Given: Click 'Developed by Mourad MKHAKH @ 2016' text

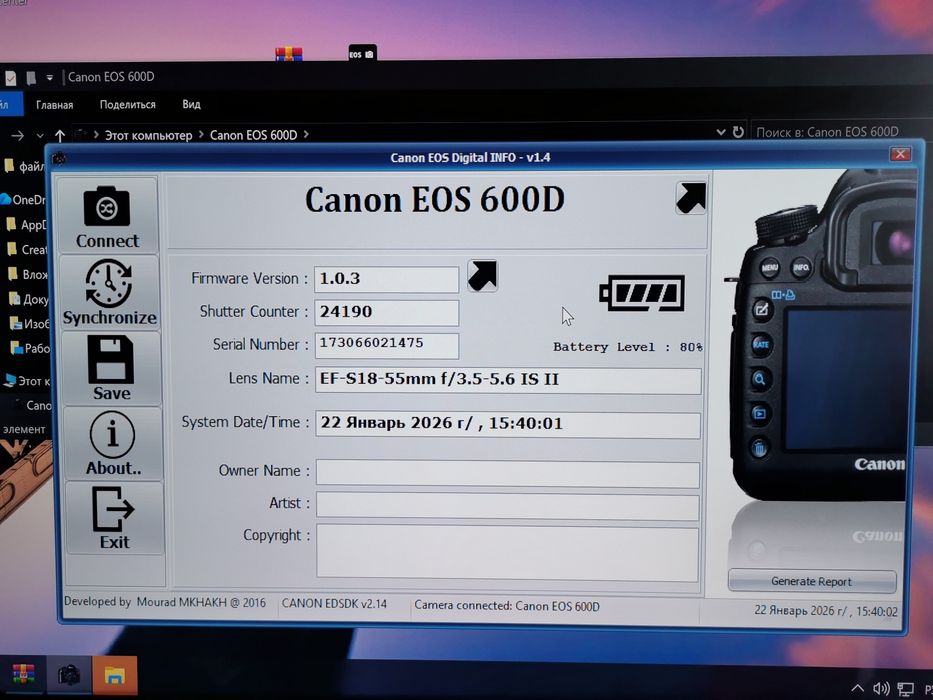Looking at the screenshot, I should pyautogui.click(x=165, y=602).
